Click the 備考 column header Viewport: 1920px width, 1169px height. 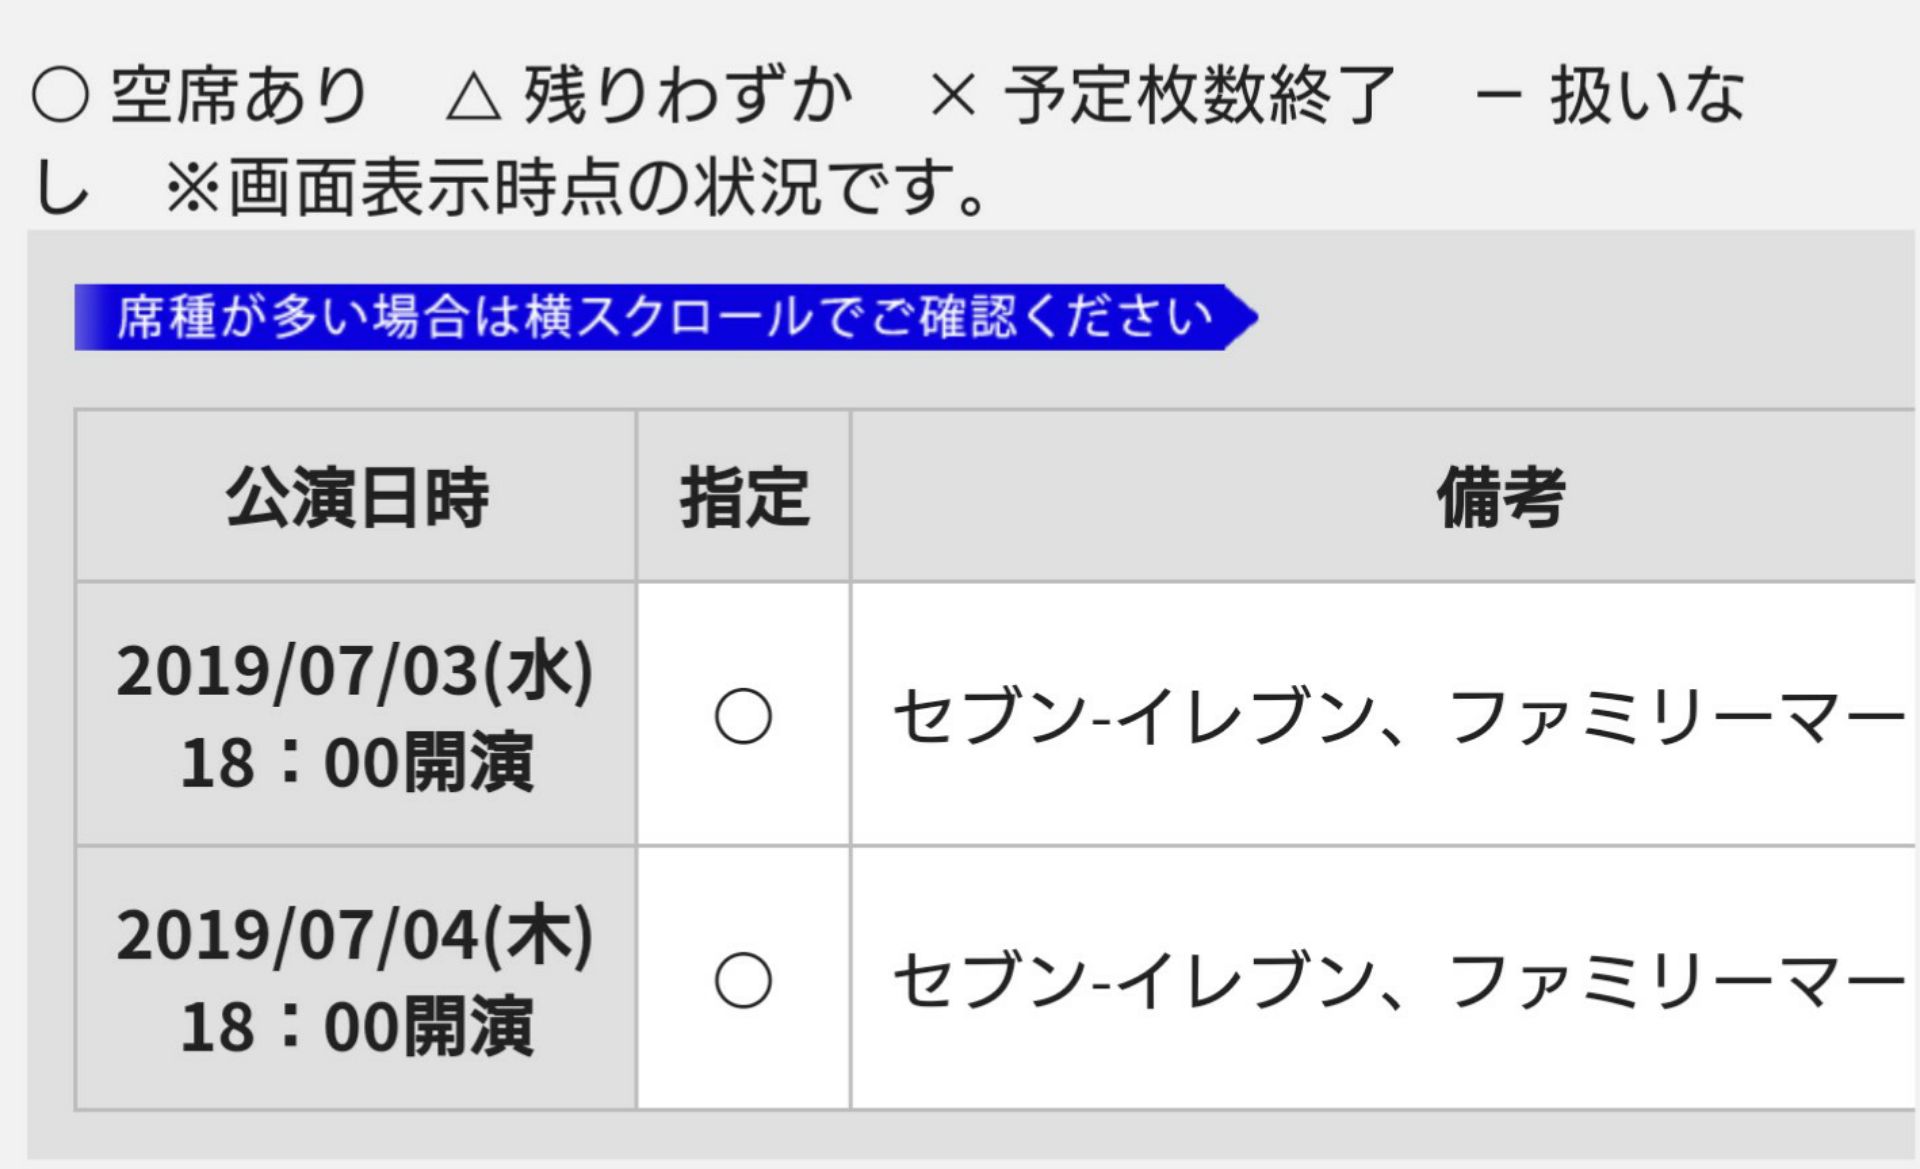tap(1500, 497)
